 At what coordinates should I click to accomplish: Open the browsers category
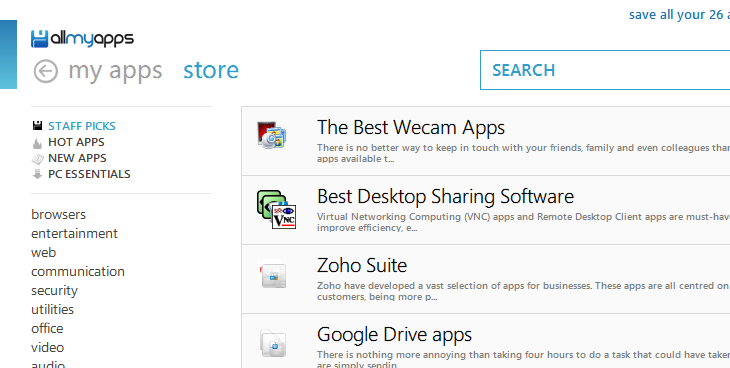click(x=59, y=214)
